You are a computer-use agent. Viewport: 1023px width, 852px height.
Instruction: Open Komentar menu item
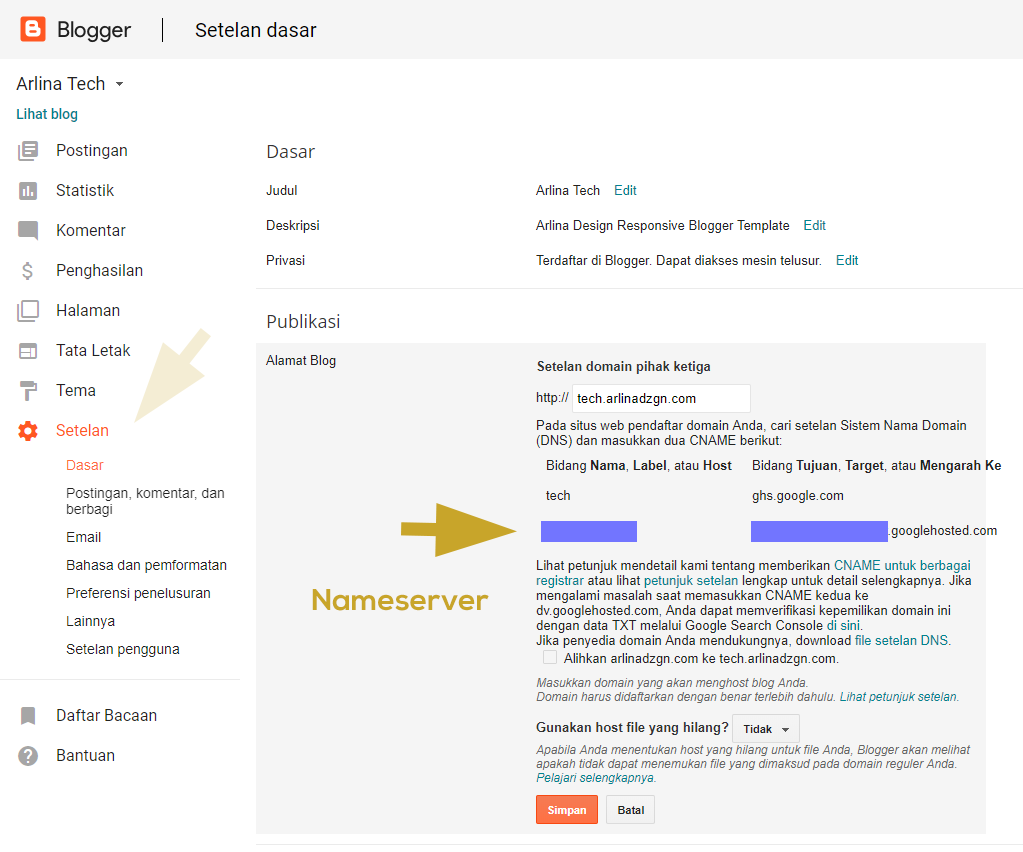91,230
